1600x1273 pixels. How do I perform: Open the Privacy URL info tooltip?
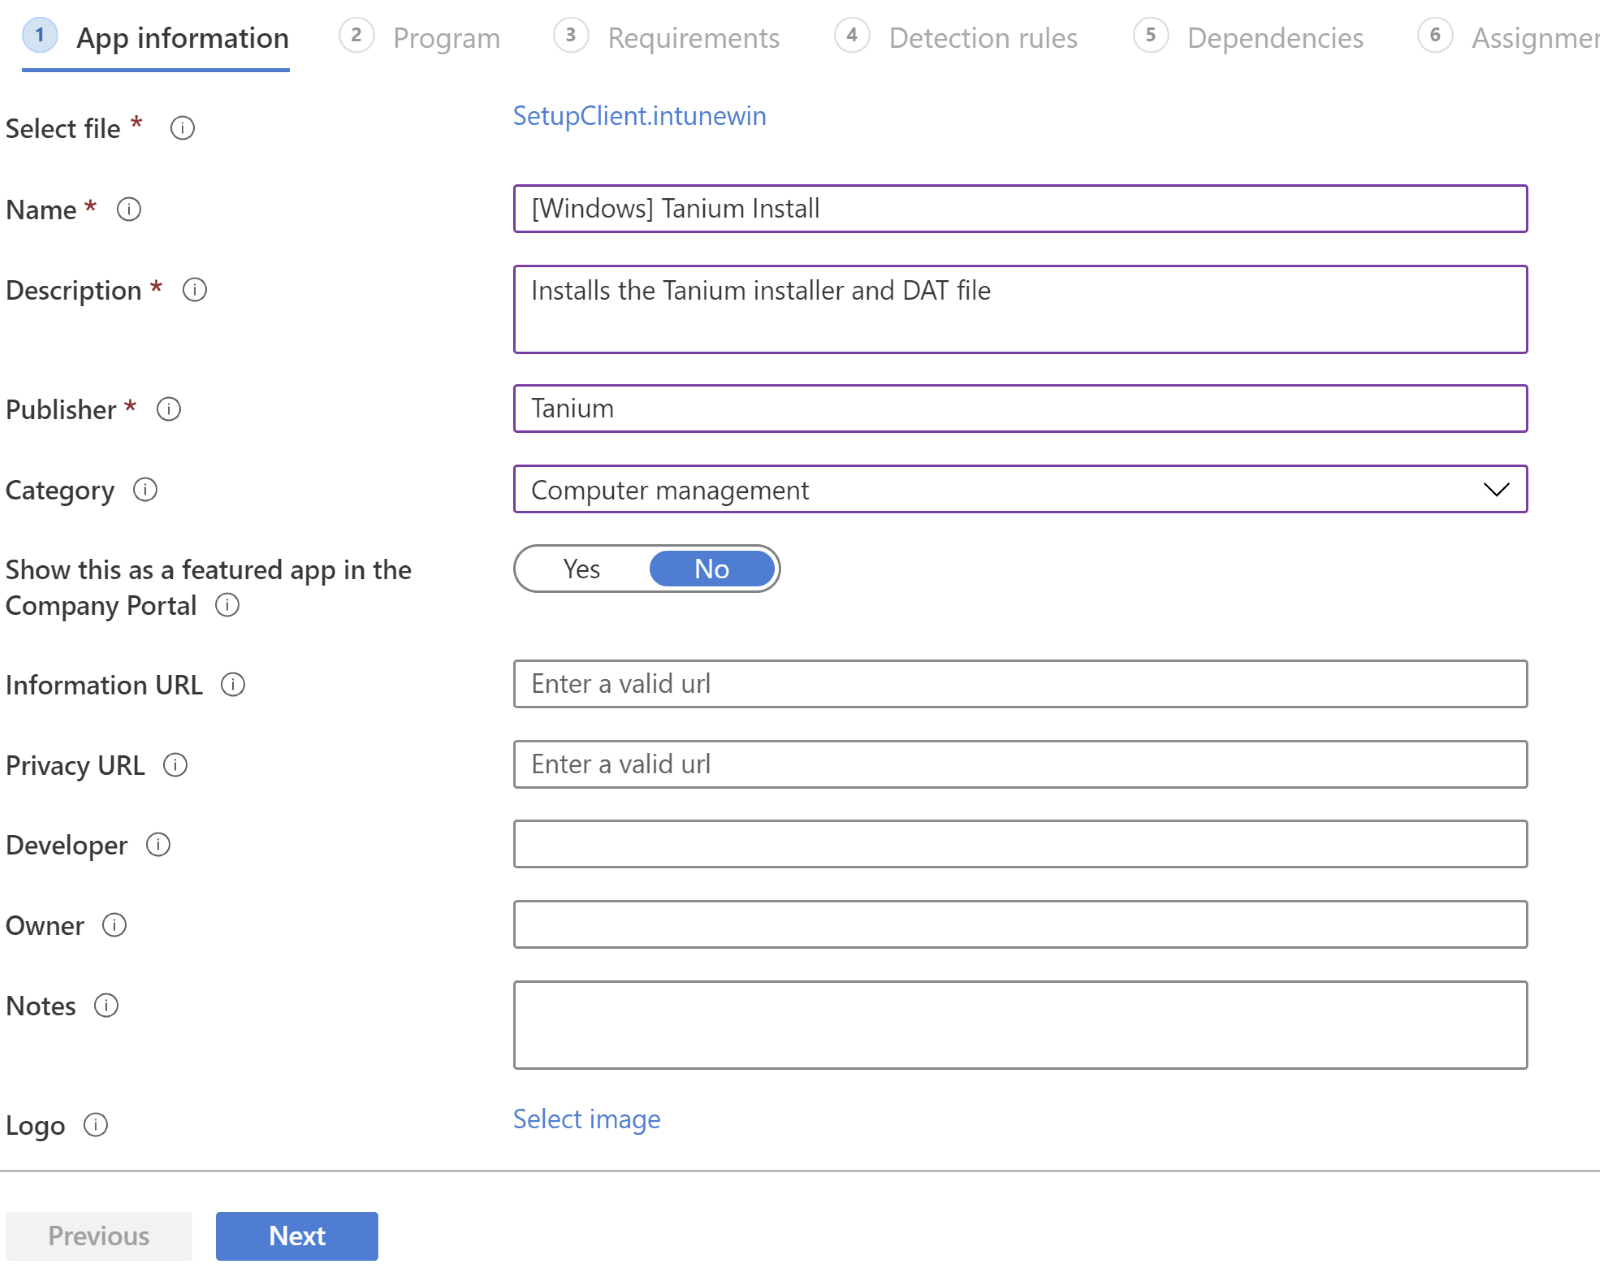[176, 766]
